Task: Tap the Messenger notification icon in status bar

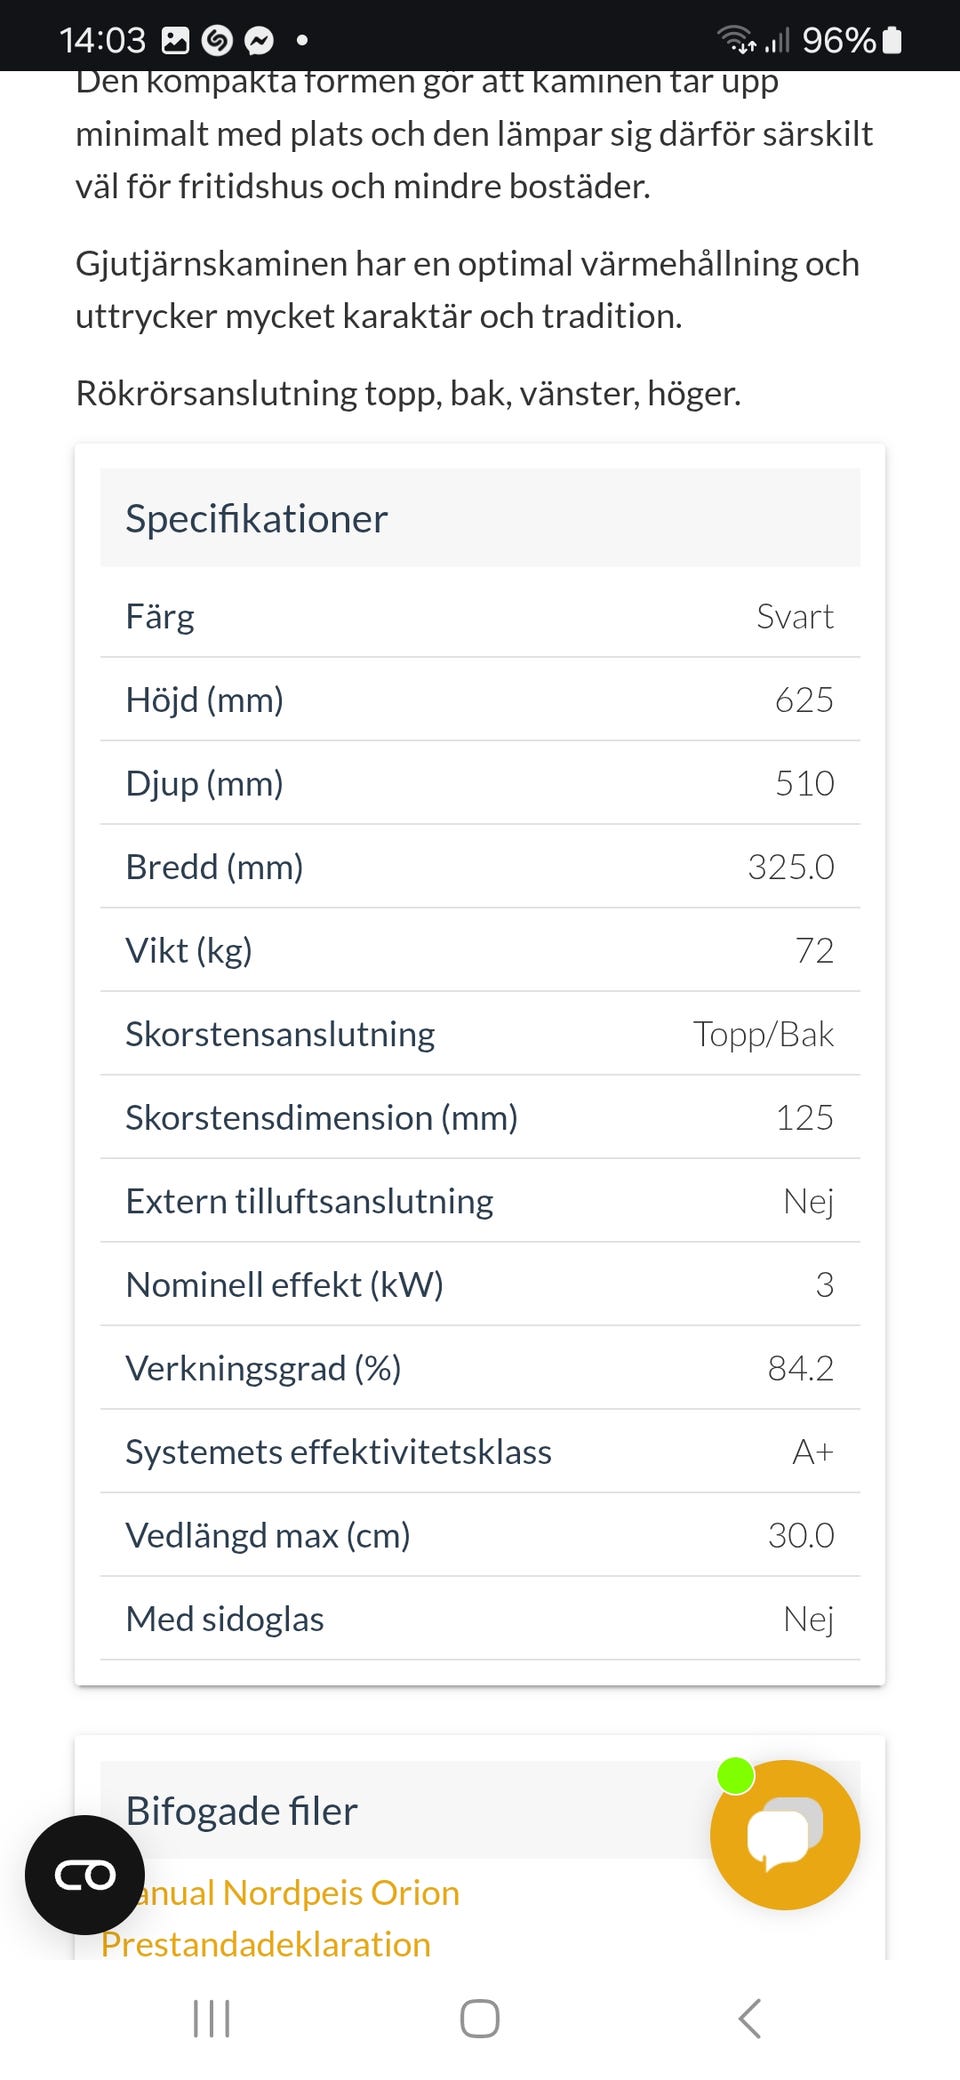Action: pyautogui.click(x=259, y=41)
